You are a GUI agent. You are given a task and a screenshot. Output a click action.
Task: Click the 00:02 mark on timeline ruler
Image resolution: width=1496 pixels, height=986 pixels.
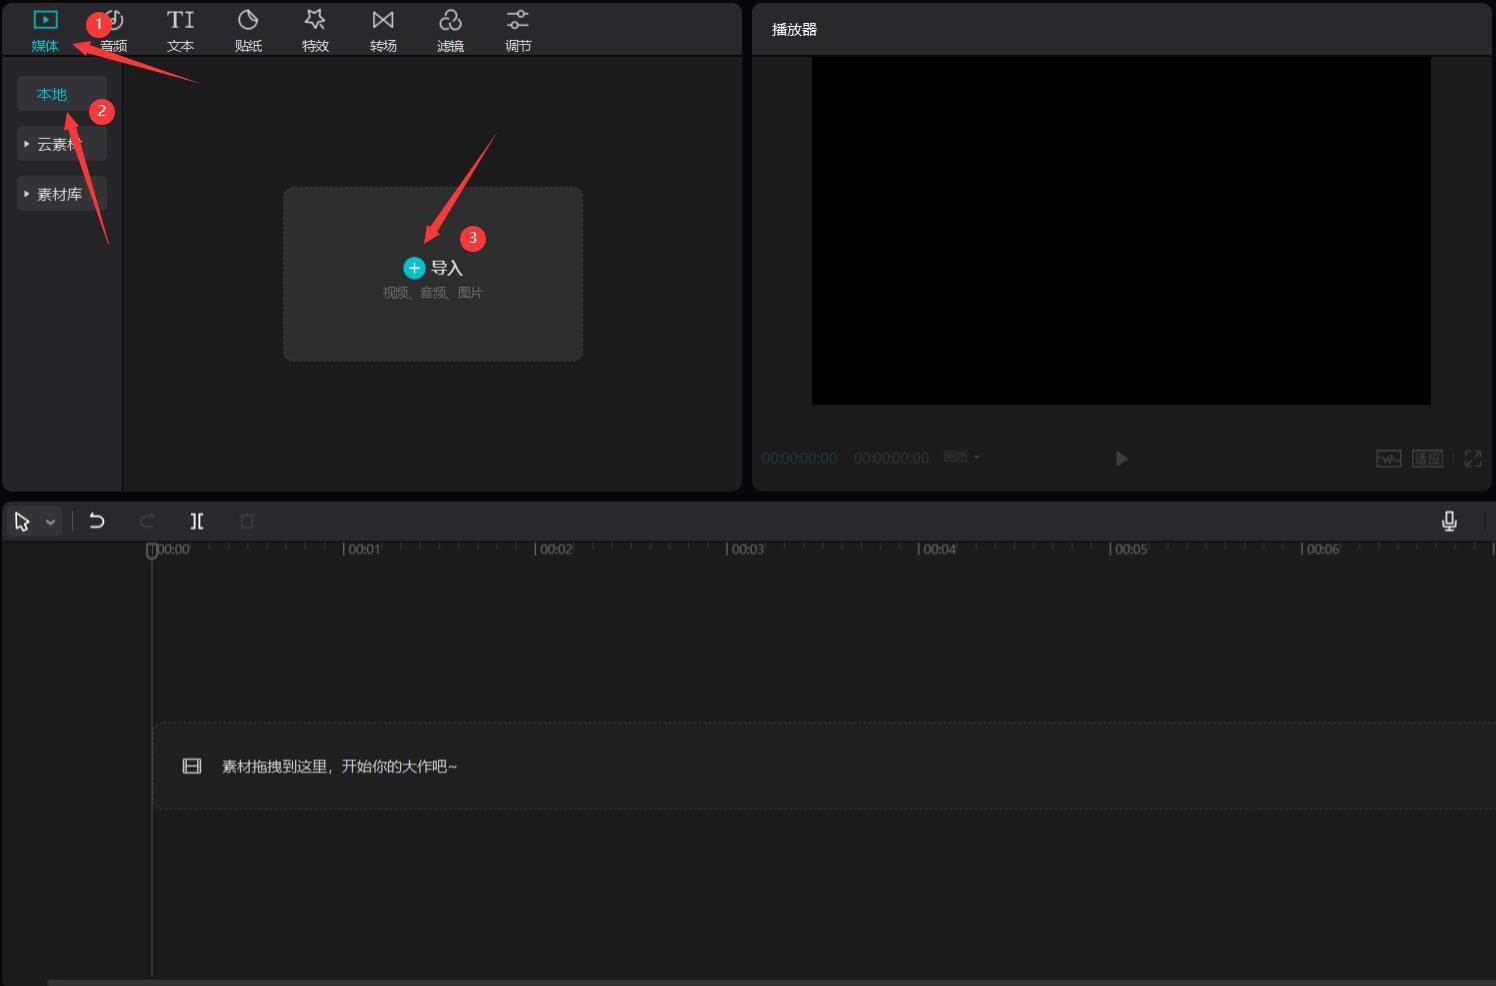(x=554, y=549)
